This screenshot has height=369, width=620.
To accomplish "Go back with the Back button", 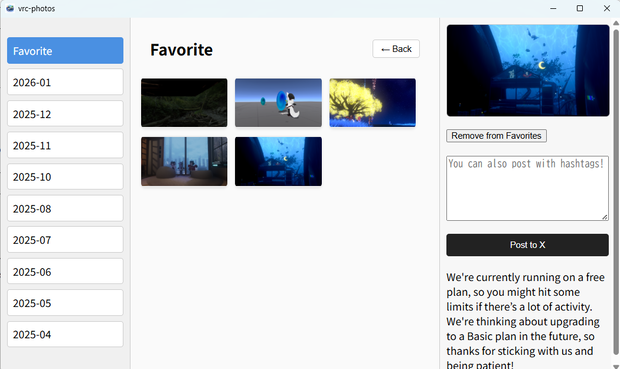I will pyautogui.click(x=396, y=49).
